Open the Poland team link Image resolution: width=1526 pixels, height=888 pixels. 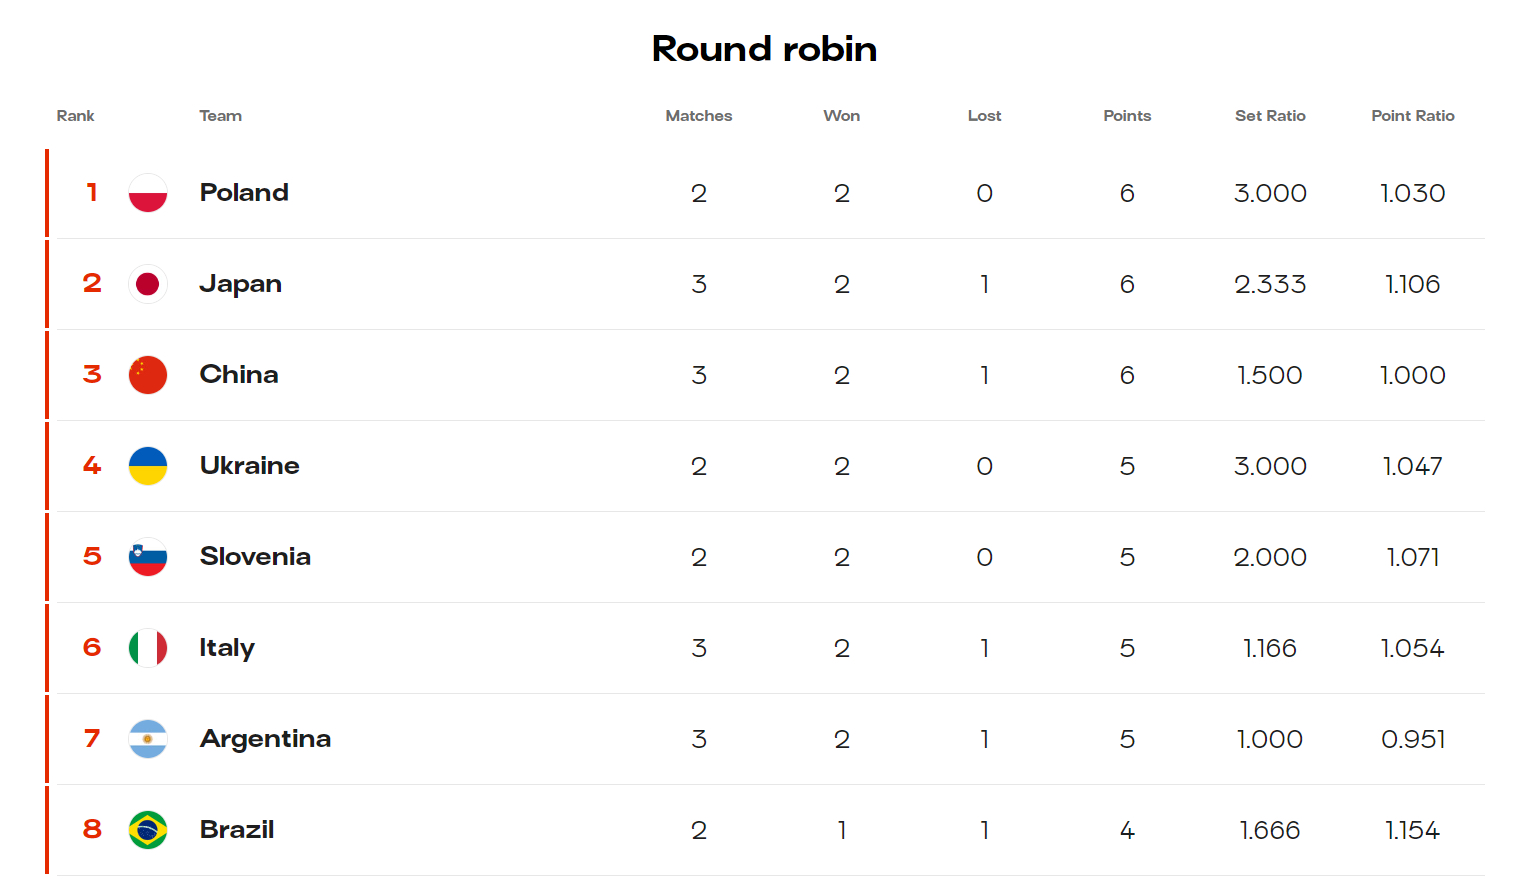point(244,192)
